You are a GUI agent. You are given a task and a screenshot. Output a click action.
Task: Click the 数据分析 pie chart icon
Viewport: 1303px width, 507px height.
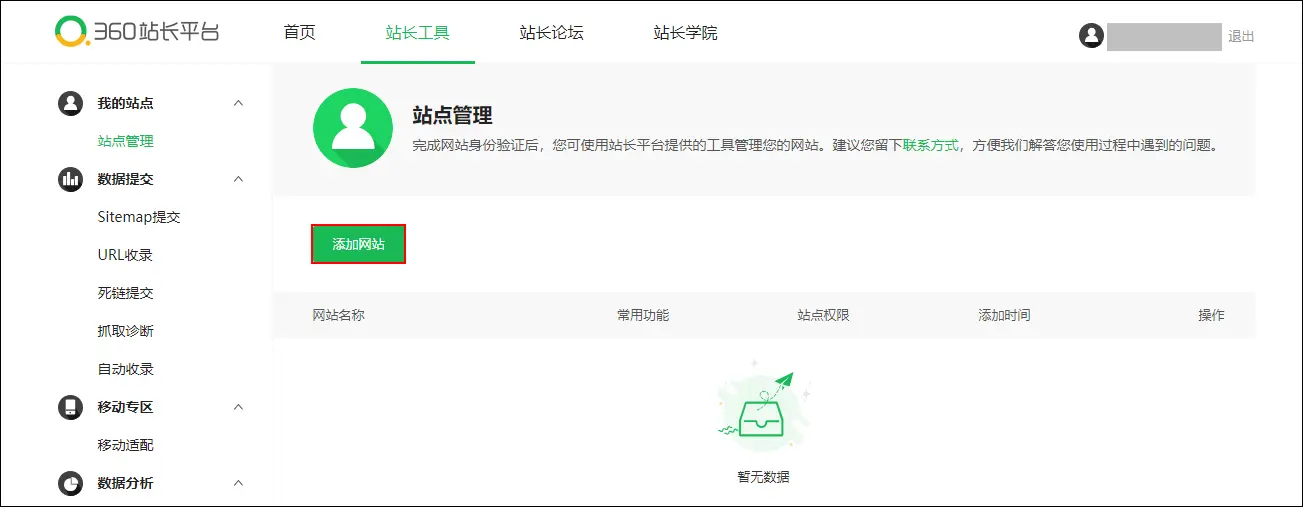tap(70, 483)
